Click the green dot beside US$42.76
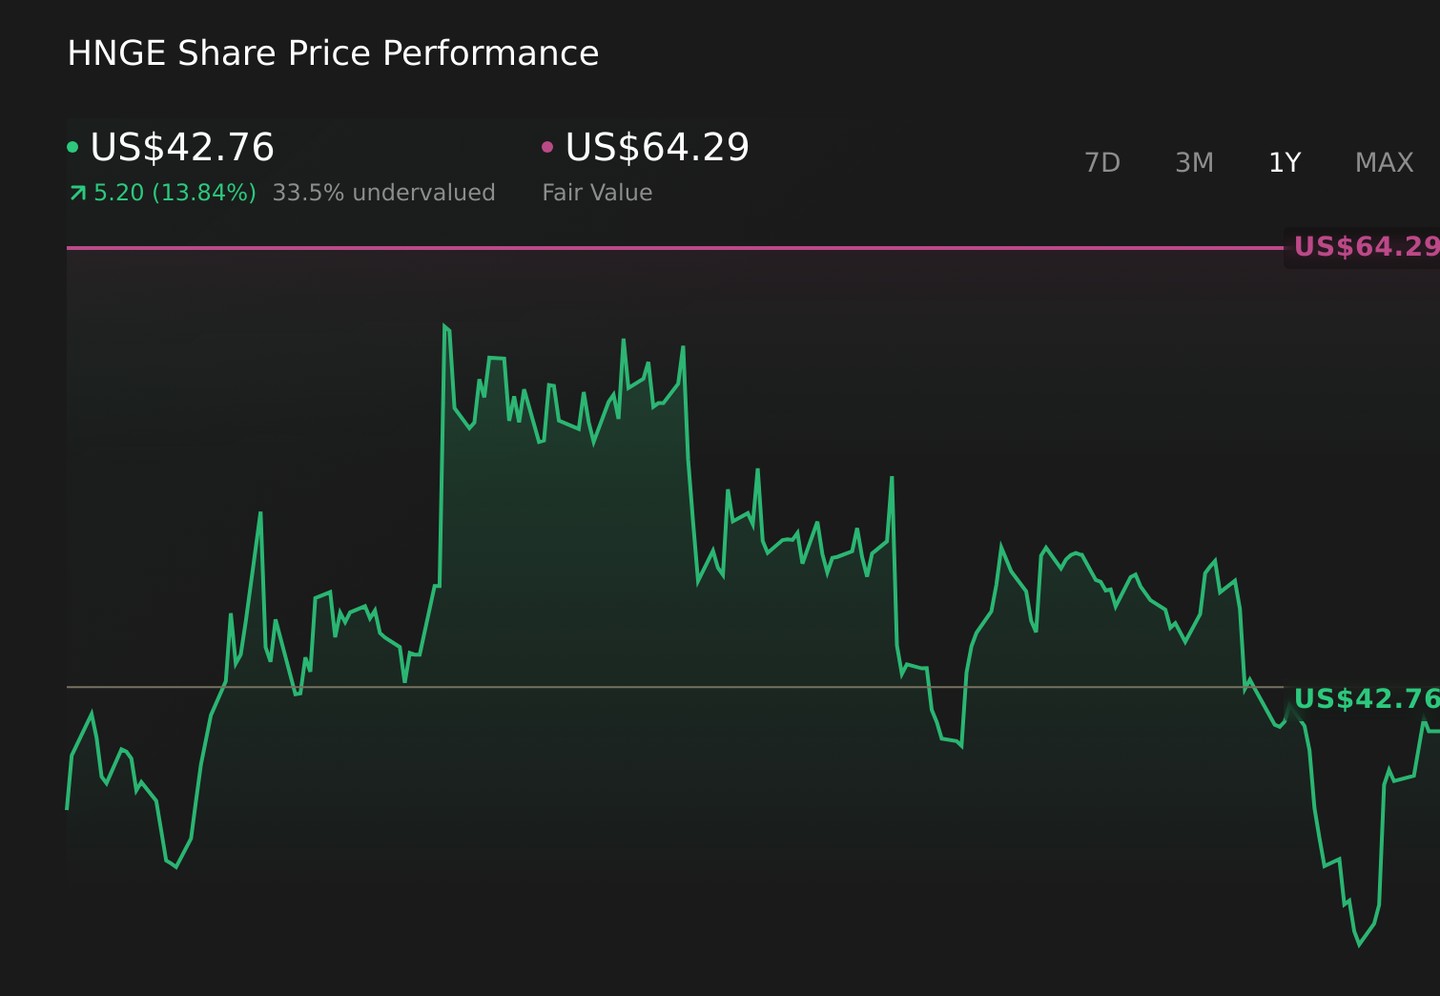 (x=72, y=147)
